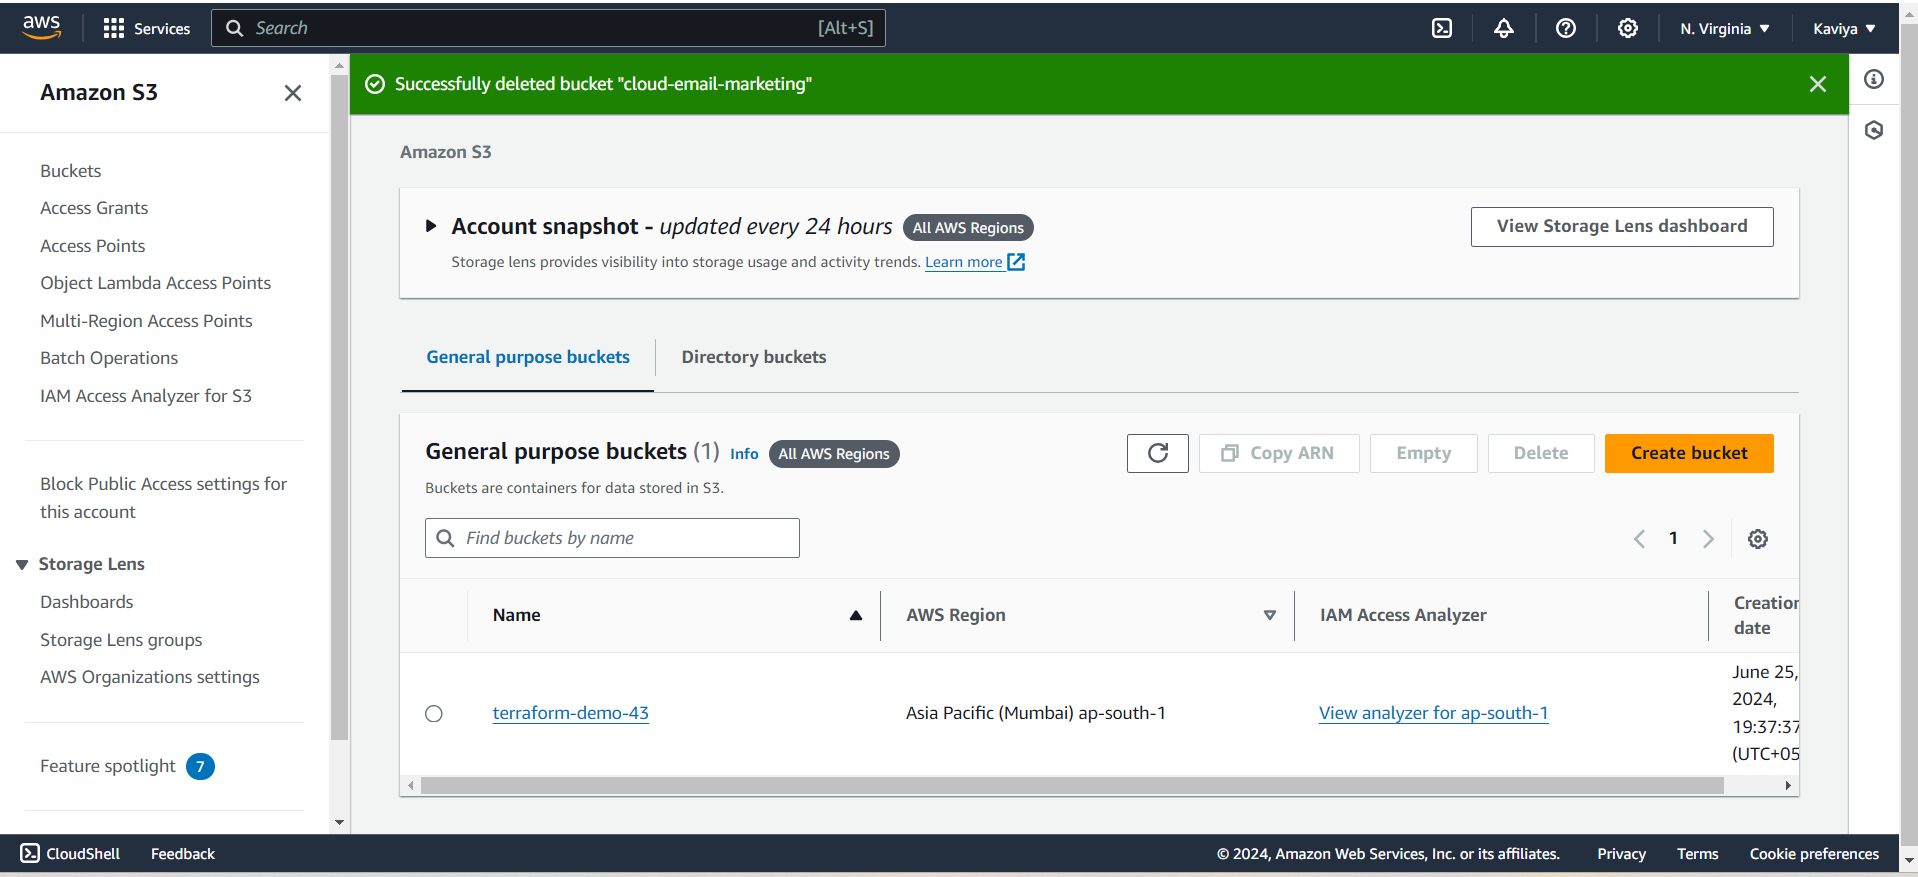Viewport: 1918px width, 877px height.
Task: Click the external link icon beside Learn more
Action: [1016, 262]
